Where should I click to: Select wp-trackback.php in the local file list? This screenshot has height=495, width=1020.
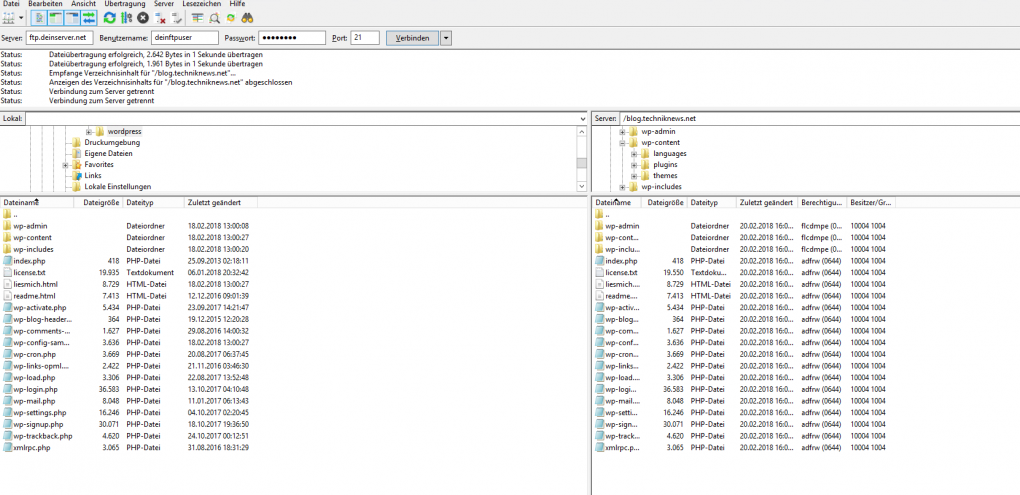click(43, 436)
